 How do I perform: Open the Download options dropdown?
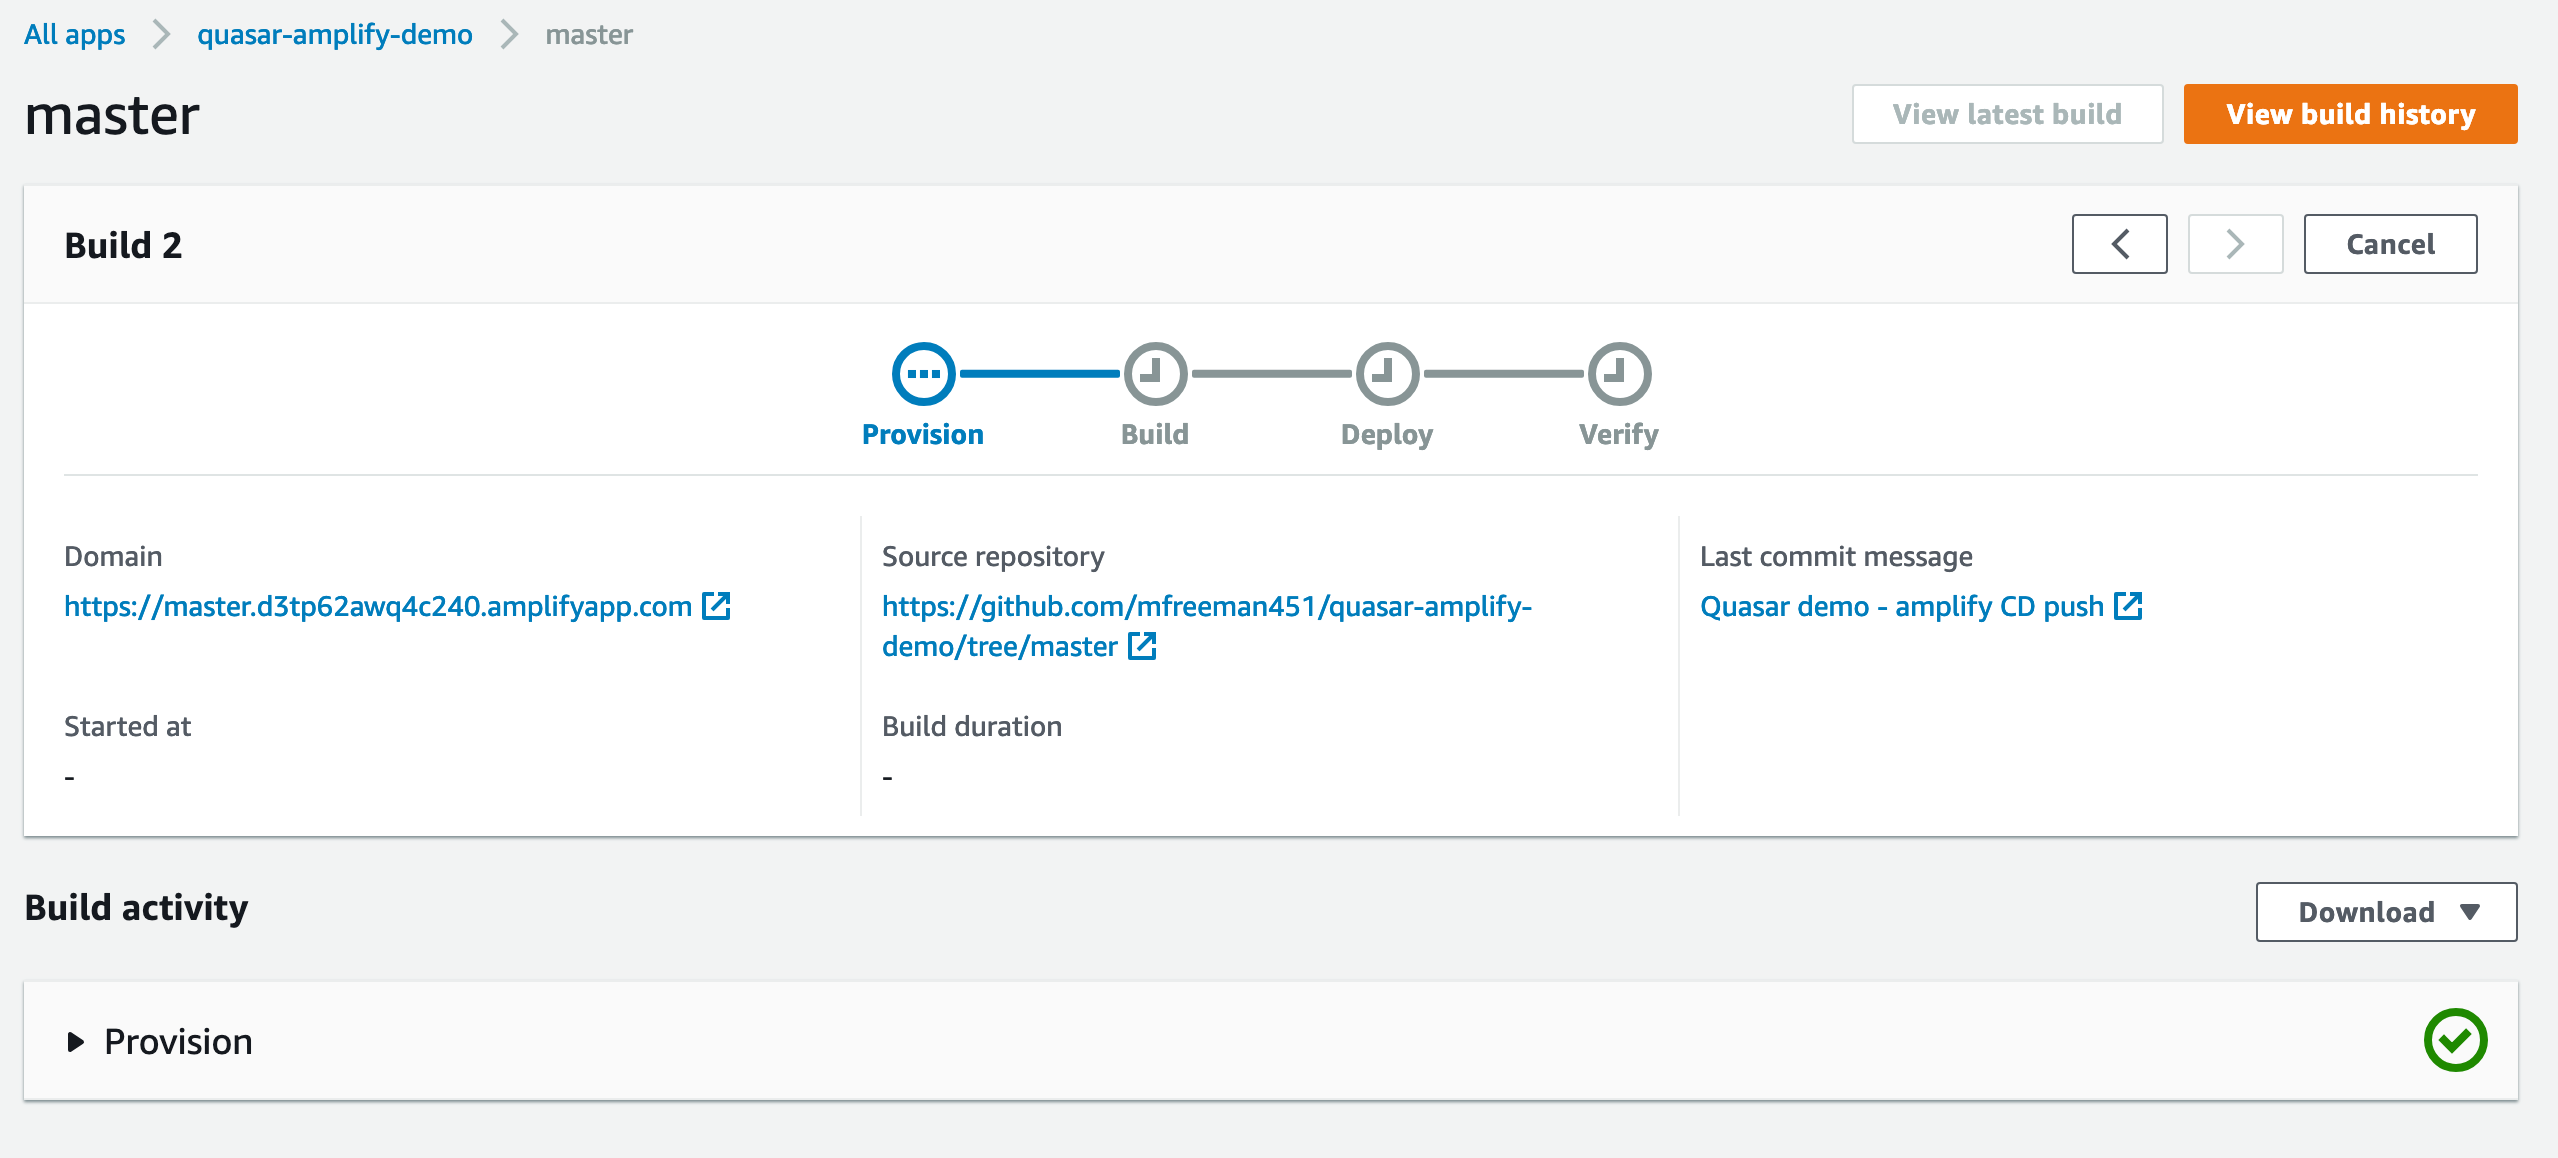2386,911
